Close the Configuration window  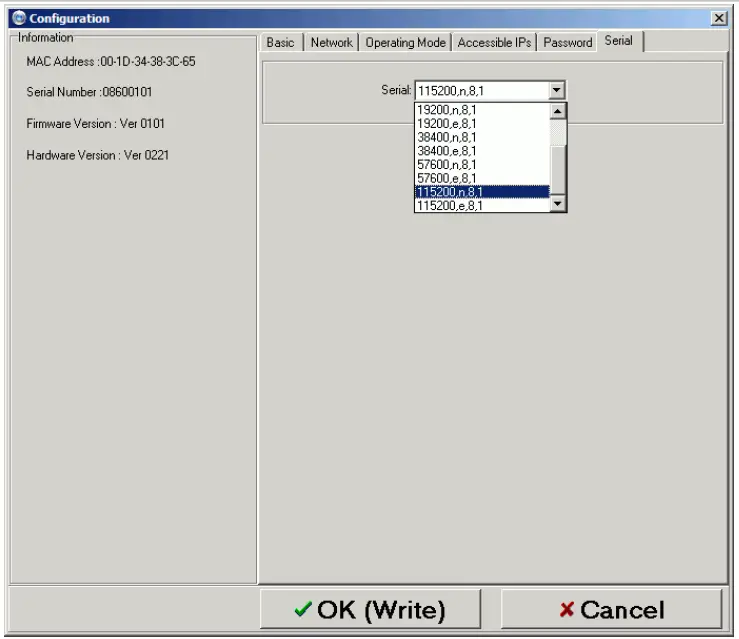coord(719,18)
